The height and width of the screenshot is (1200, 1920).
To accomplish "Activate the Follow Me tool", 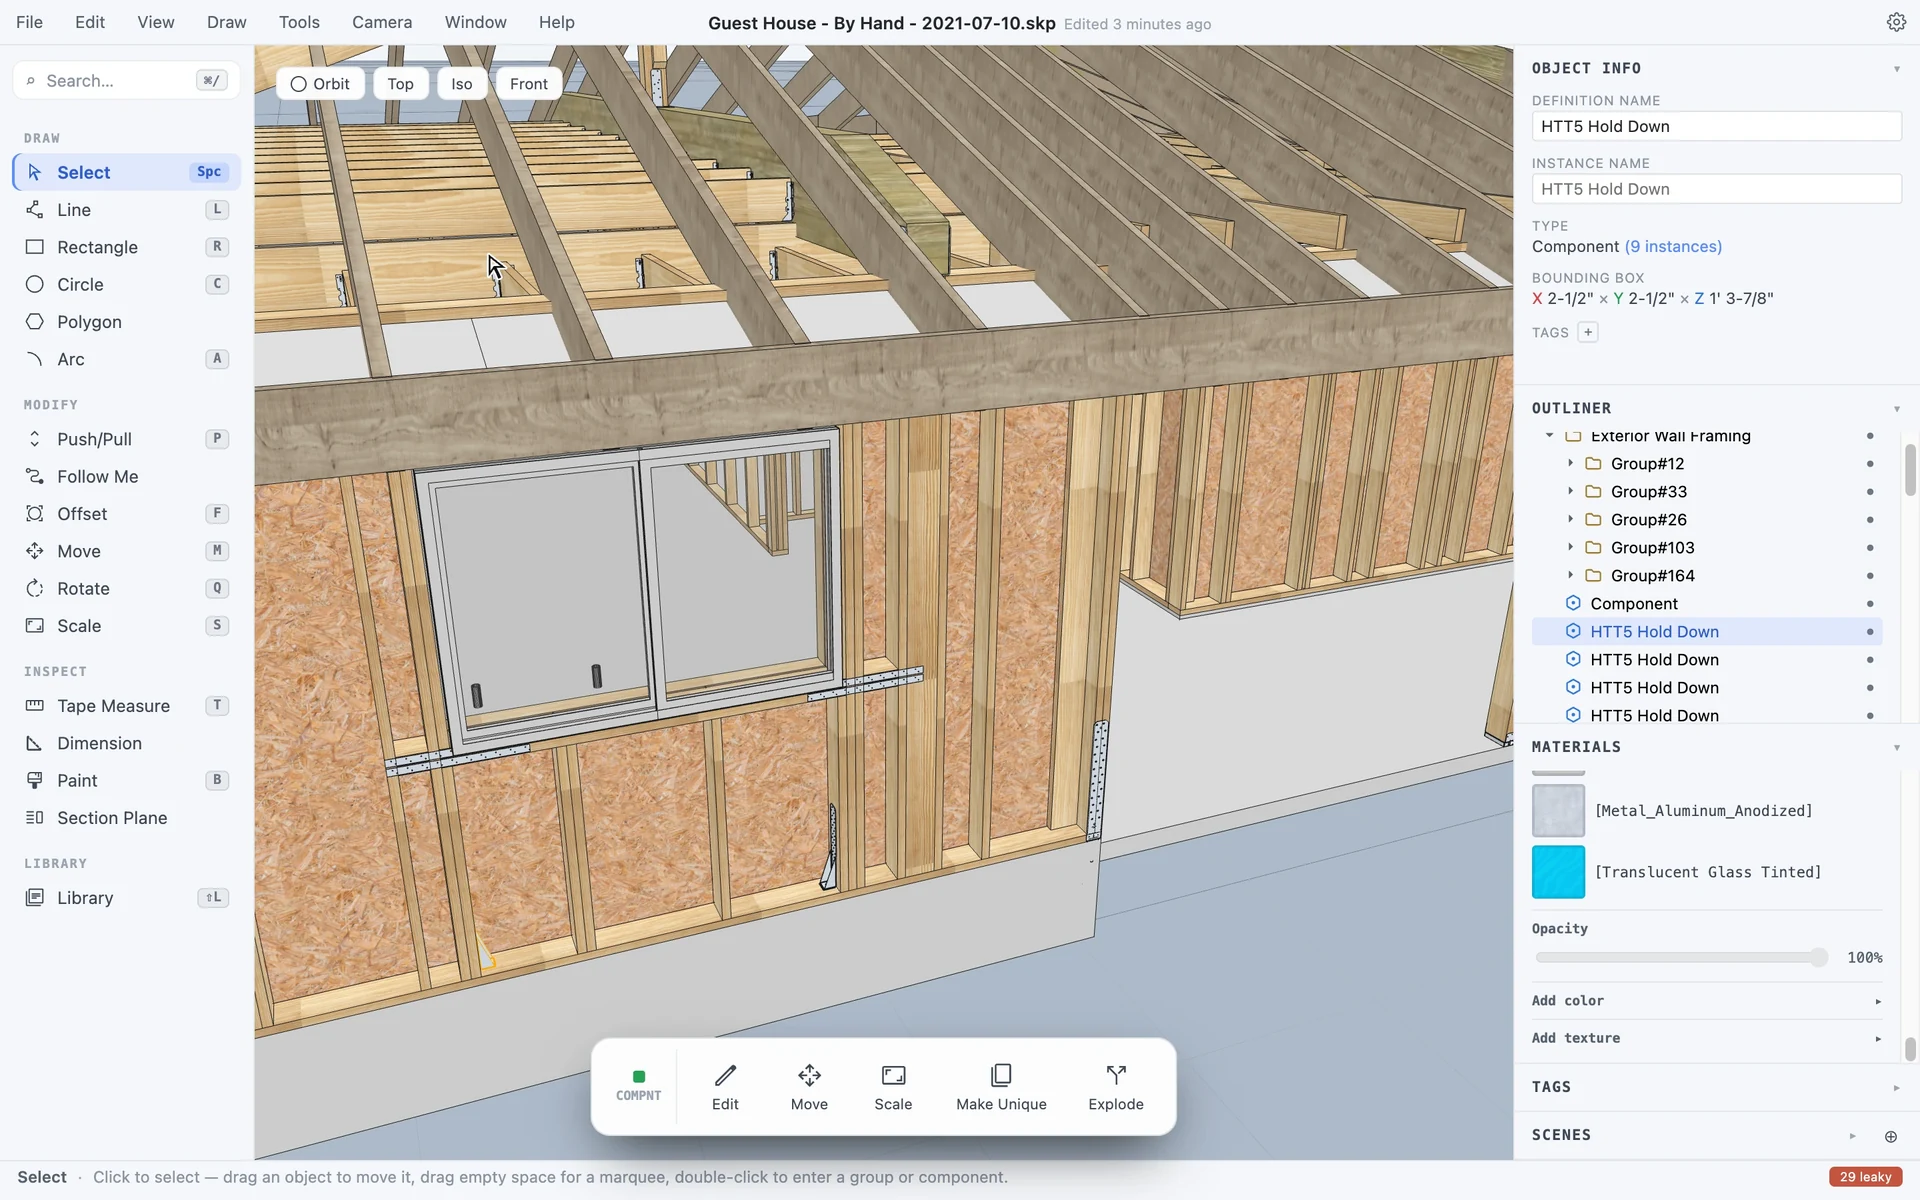I will tap(127, 477).
